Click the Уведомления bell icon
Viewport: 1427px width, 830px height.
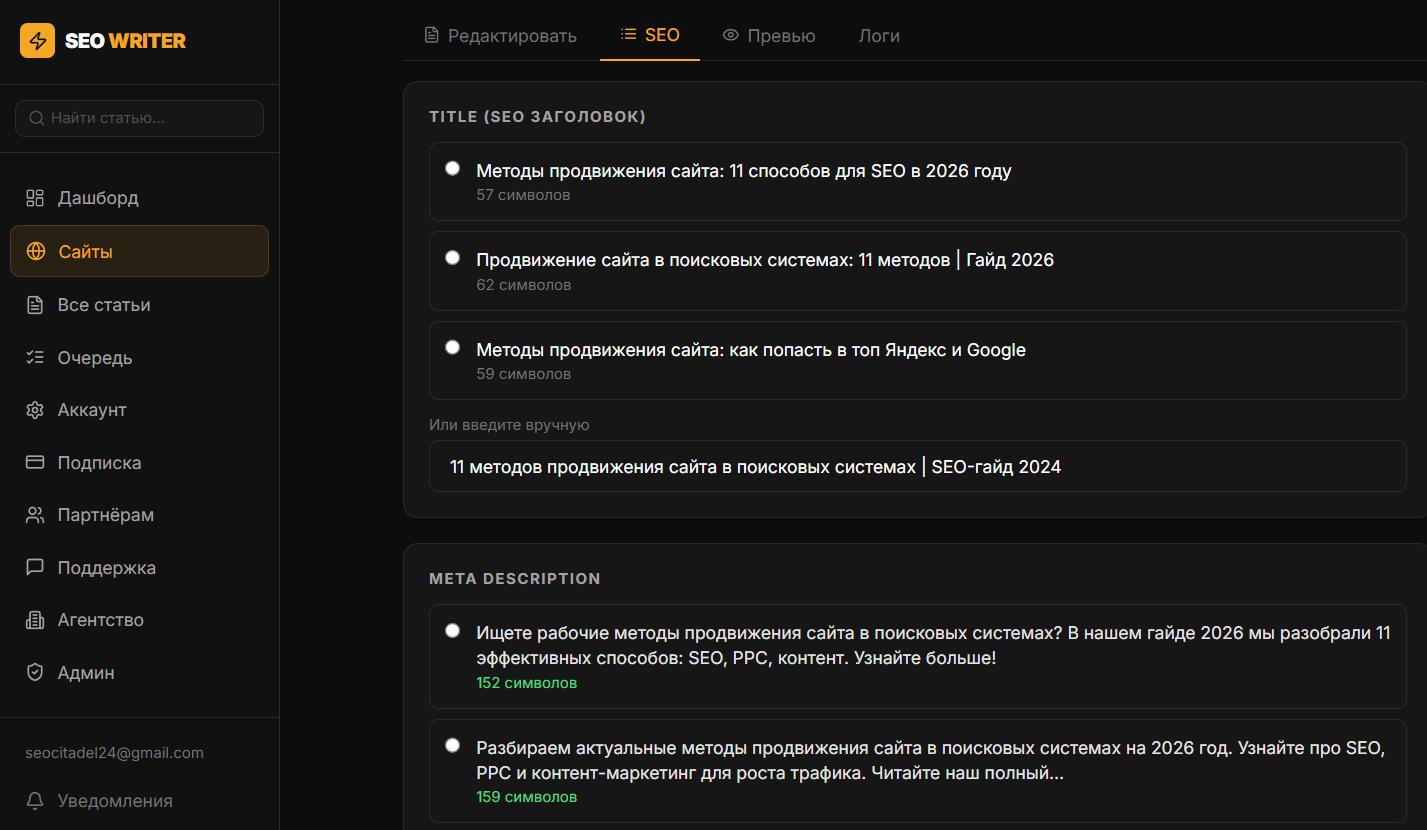tap(35, 801)
